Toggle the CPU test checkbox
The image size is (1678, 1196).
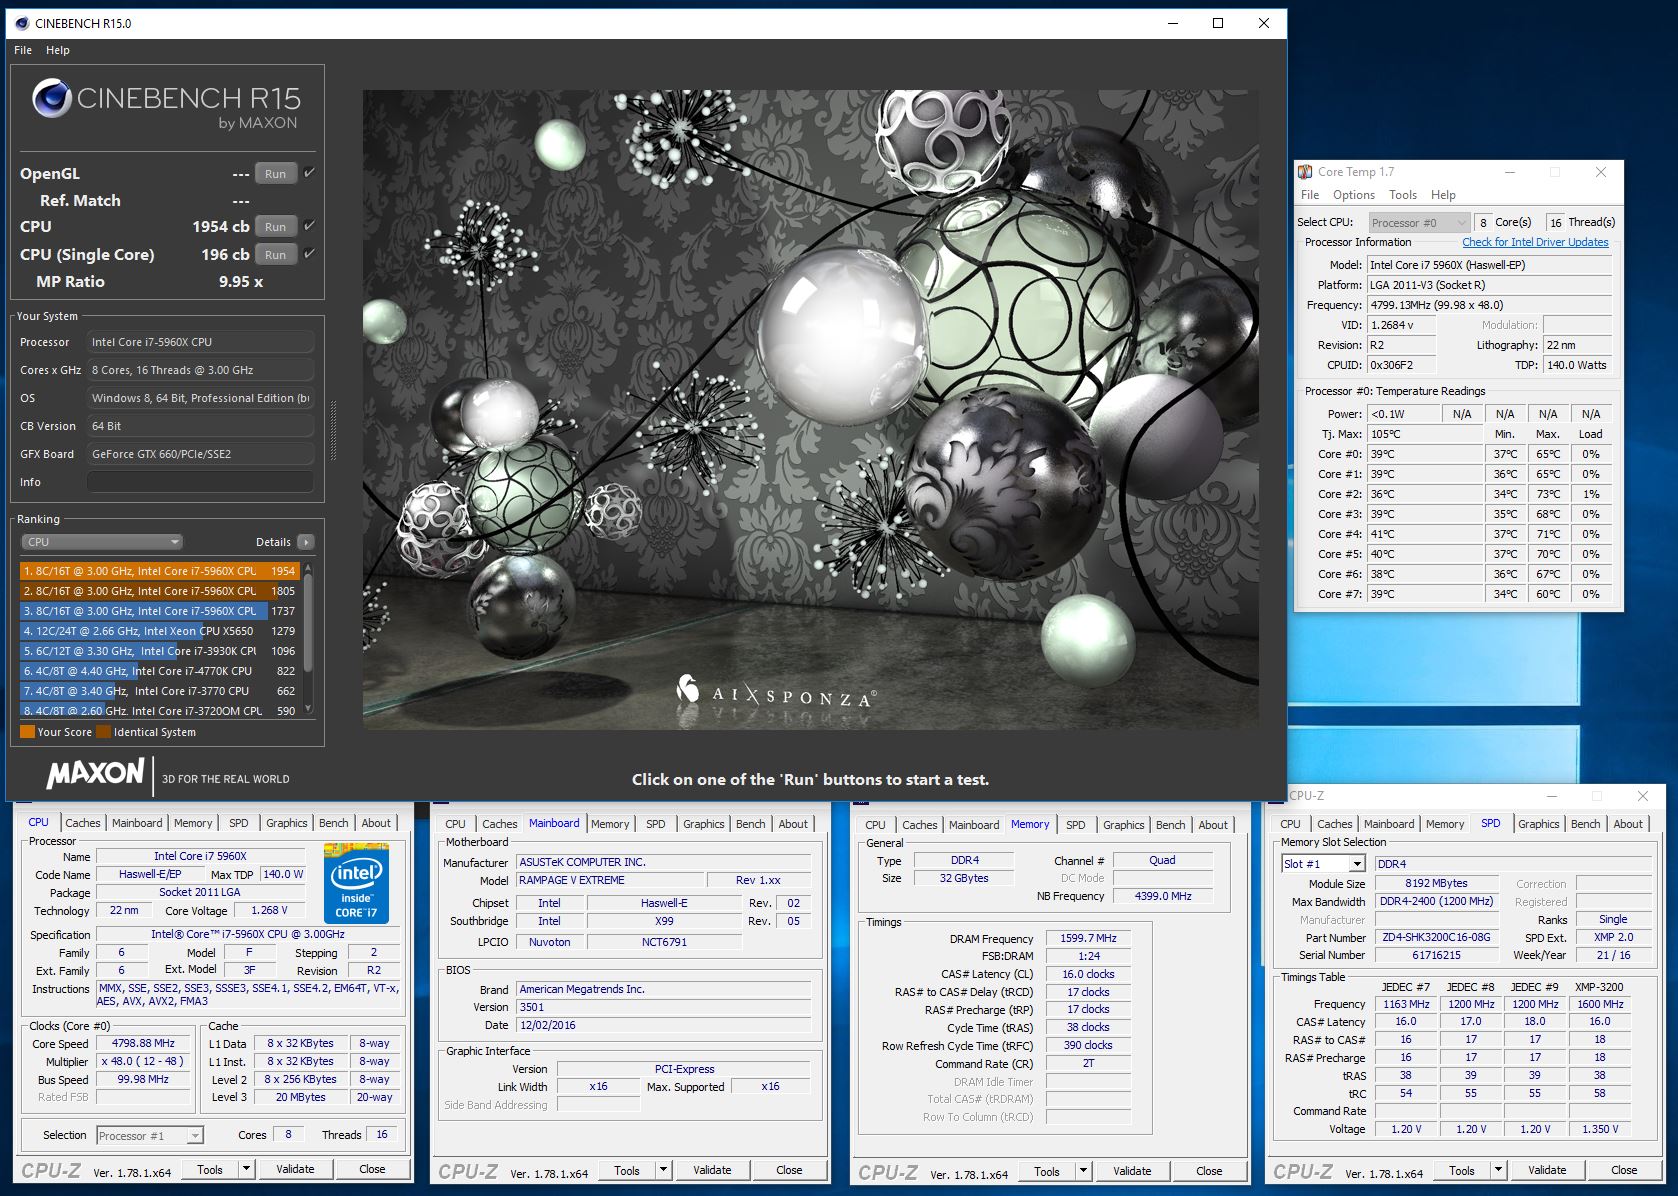tap(310, 226)
